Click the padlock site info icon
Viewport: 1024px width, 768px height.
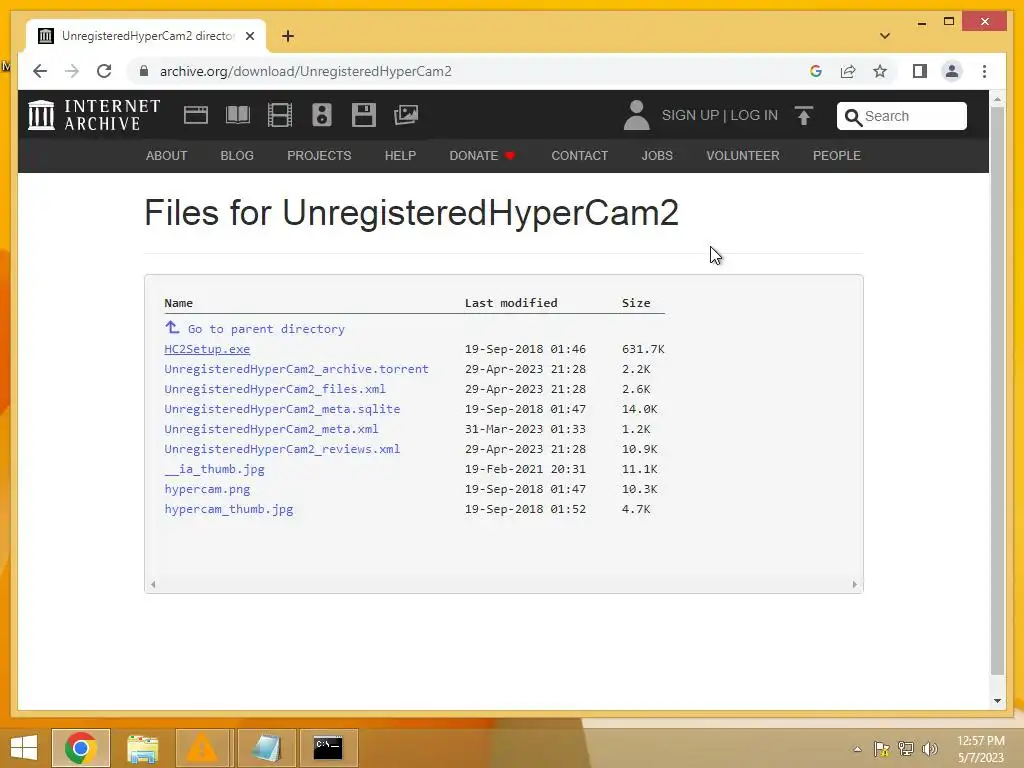(144, 71)
